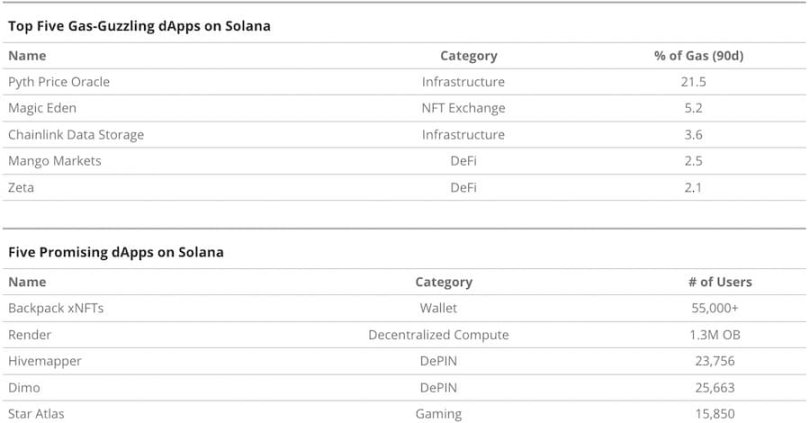Screen dimensions: 810x423
Task: Select the Backpack xNFTs entry
Action: click(56, 308)
